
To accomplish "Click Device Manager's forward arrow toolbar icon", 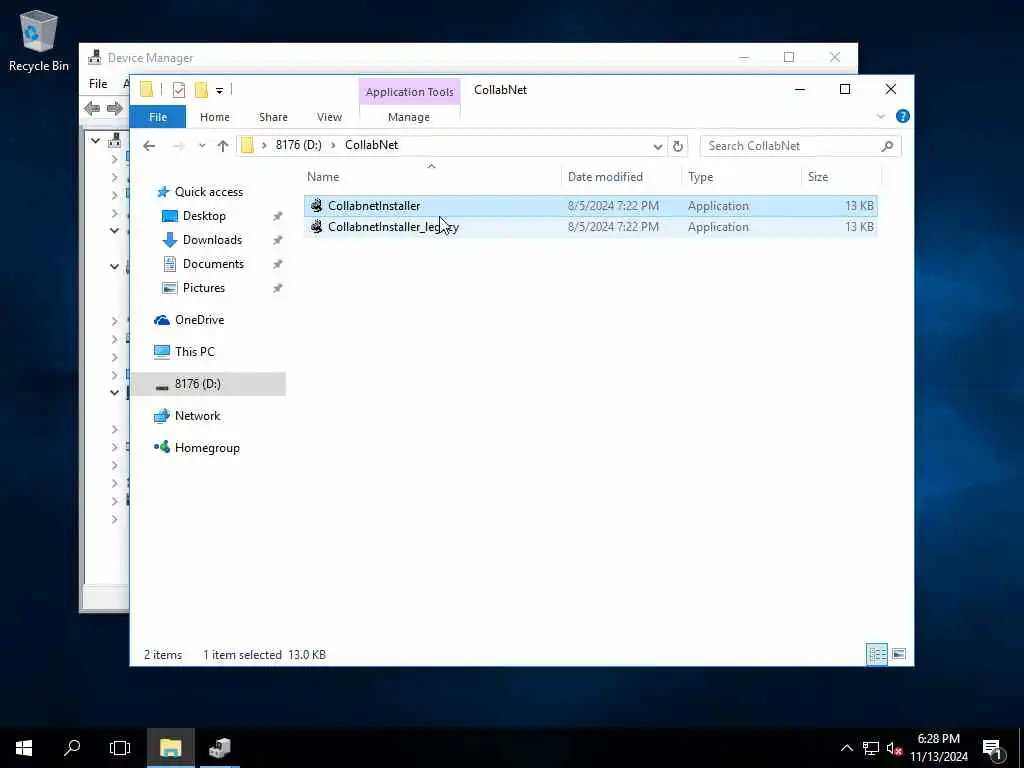I will coord(115,108).
